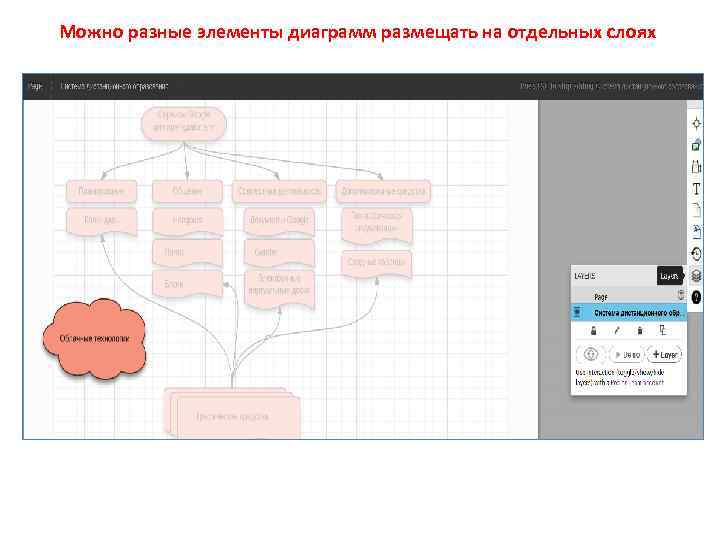Image resolution: width=720 pixels, height=540 pixels.
Task: Select the Система дистанционного обр layer
Action: pyautogui.click(x=629, y=312)
